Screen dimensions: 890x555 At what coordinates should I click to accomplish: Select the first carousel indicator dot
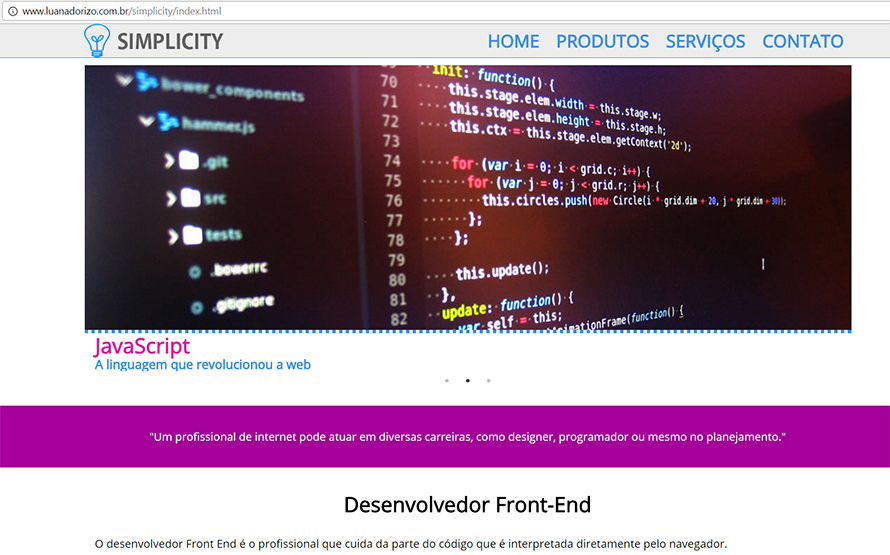click(x=446, y=381)
